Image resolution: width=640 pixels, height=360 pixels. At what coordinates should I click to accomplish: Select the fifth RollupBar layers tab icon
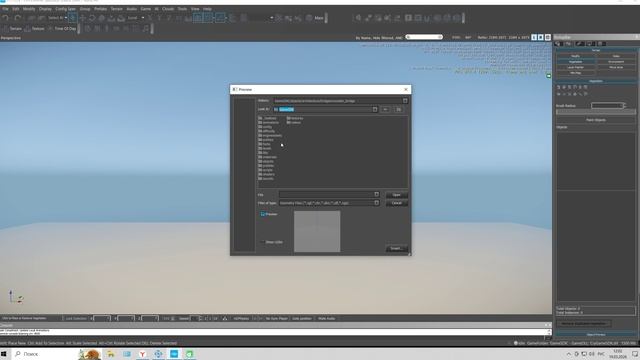(x=601, y=44)
